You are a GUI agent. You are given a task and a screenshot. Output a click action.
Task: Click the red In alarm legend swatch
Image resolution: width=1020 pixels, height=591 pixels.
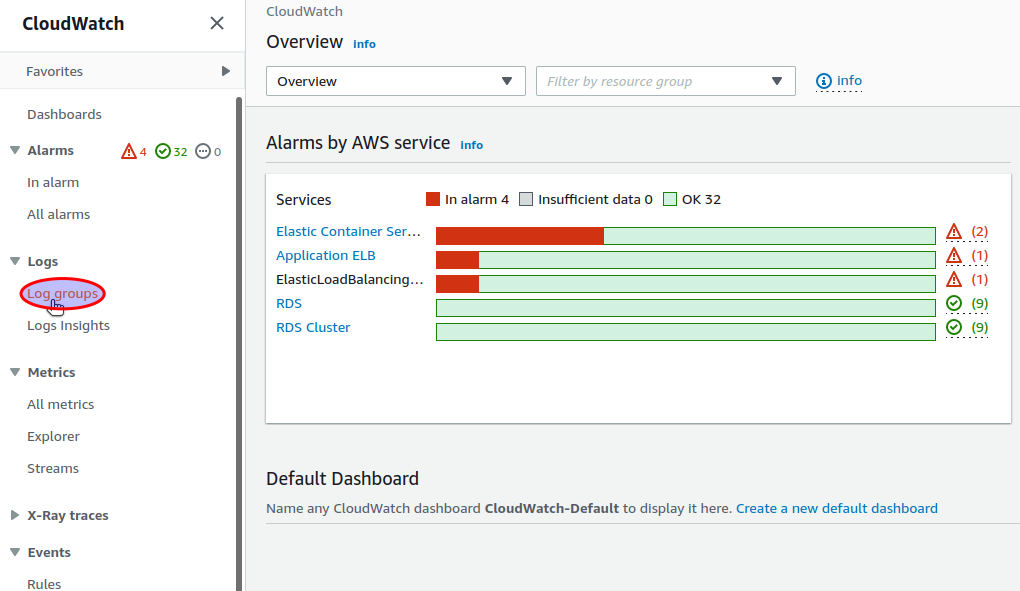click(x=434, y=198)
